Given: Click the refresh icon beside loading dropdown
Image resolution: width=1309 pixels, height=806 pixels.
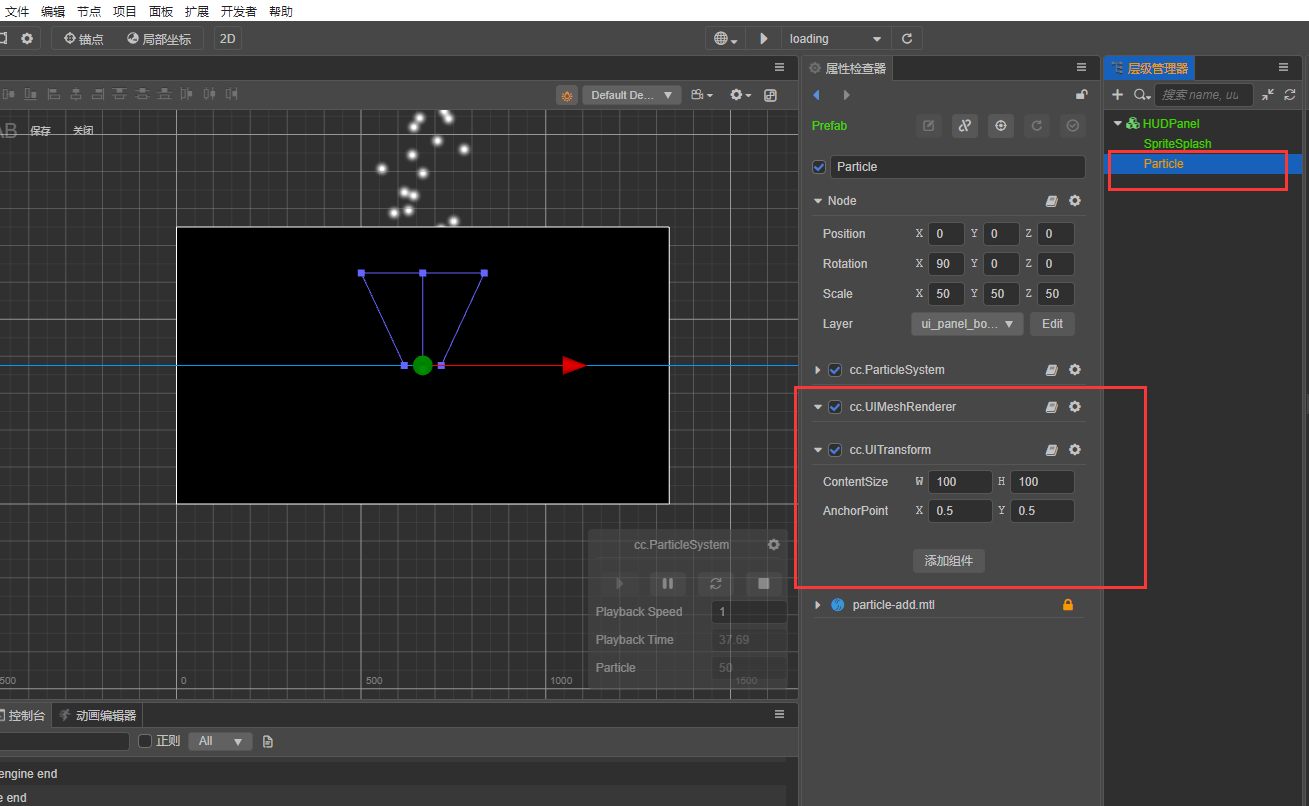Looking at the screenshot, I should (x=907, y=39).
